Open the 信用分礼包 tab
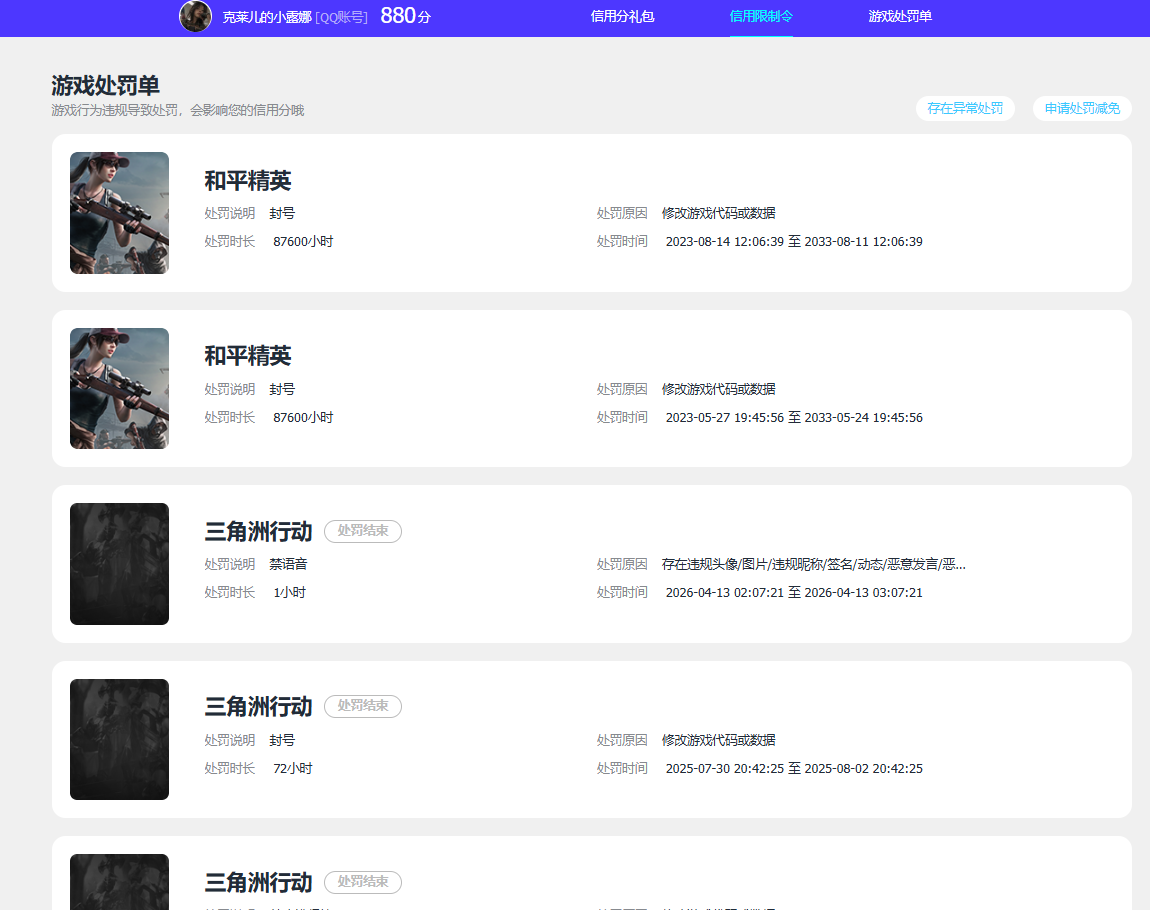Viewport: 1150px width, 910px height. pos(622,16)
